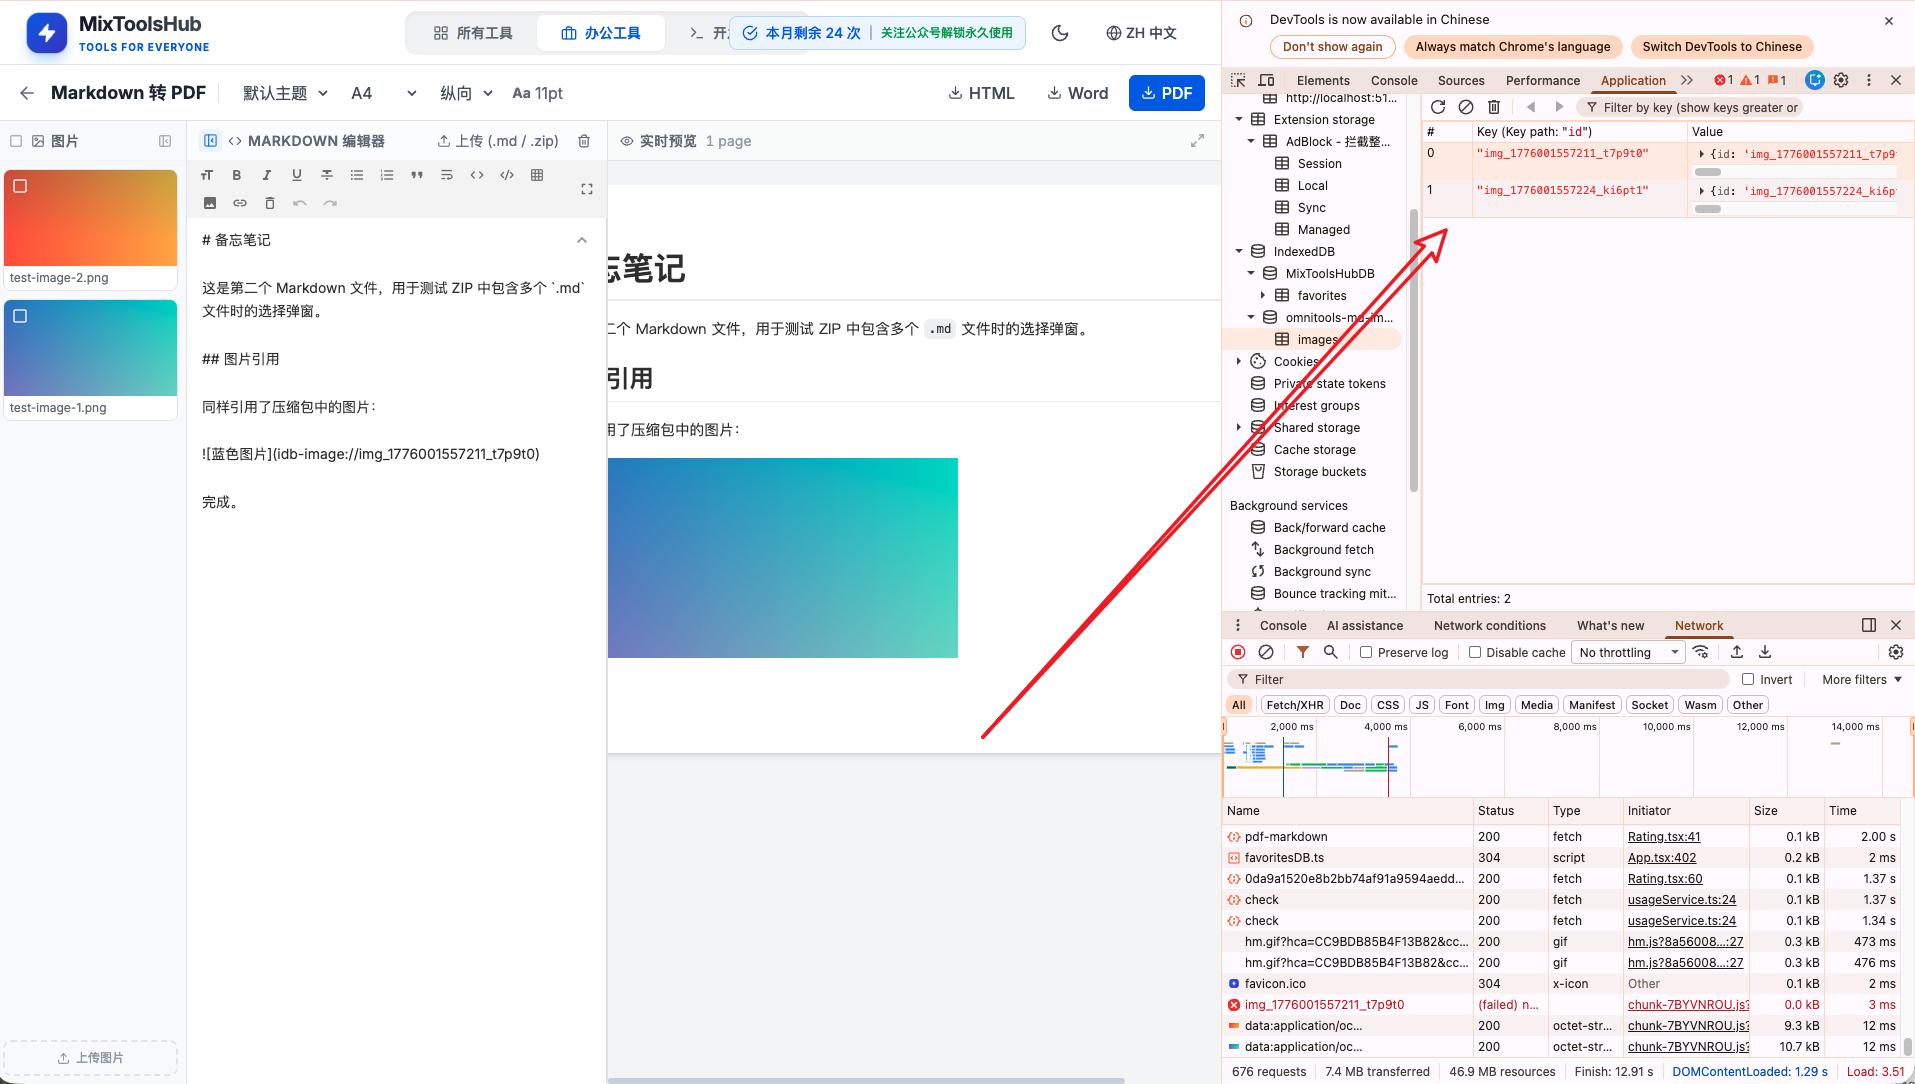Viewport: 1915px width, 1084px height.
Task: Collapse the IndexedDB tree in Application panel
Action: coord(1239,251)
